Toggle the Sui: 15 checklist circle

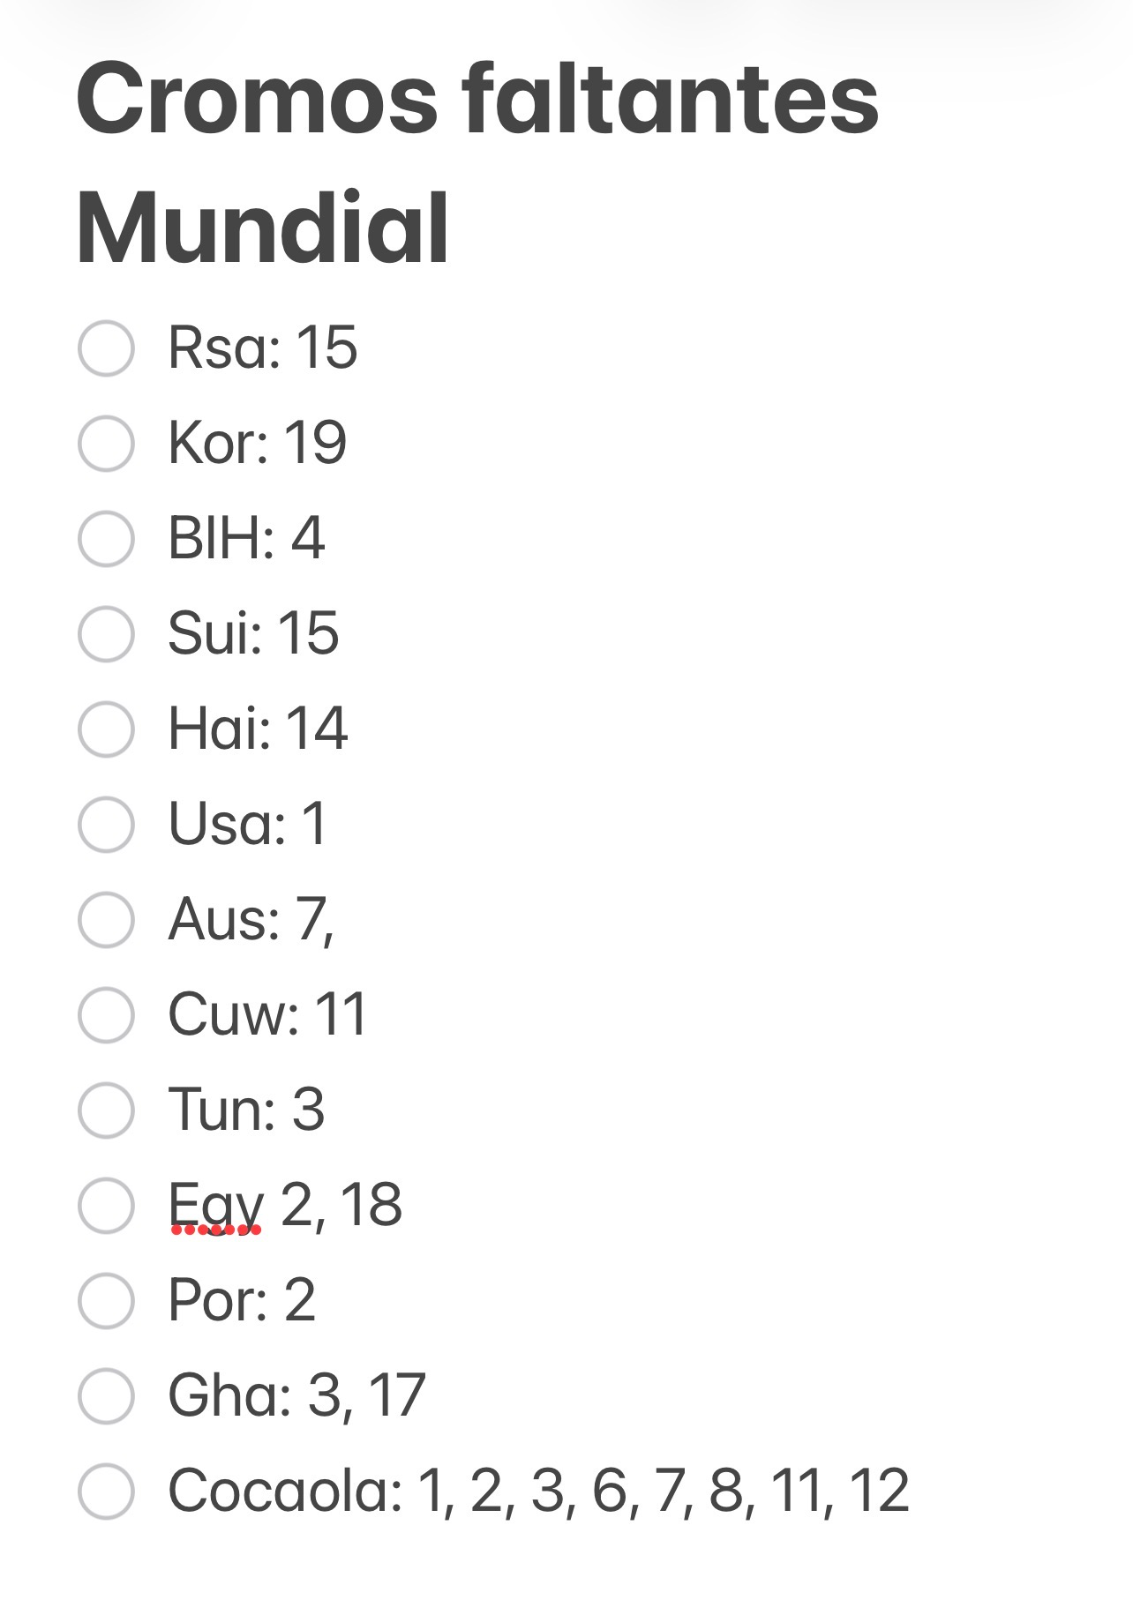click(106, 633)
